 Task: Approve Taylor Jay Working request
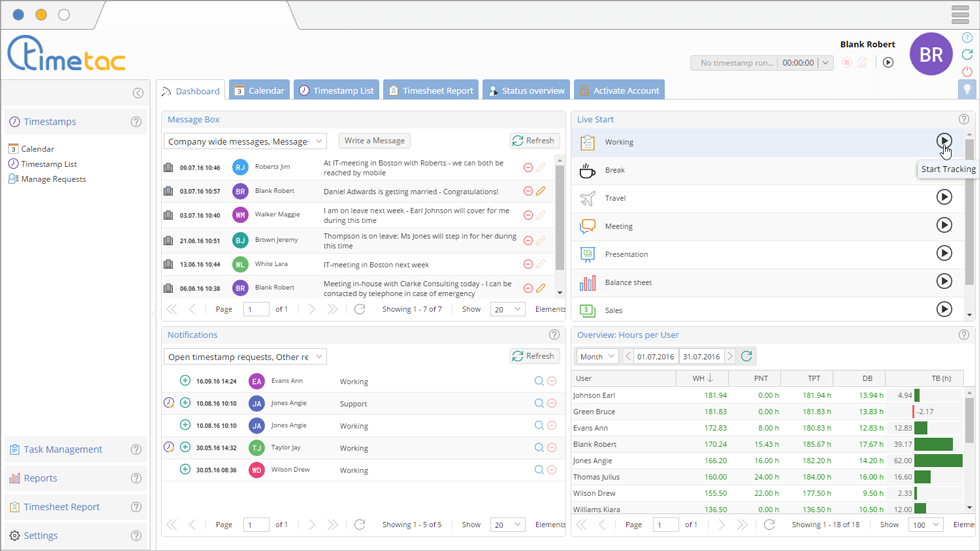pos(185,447)
